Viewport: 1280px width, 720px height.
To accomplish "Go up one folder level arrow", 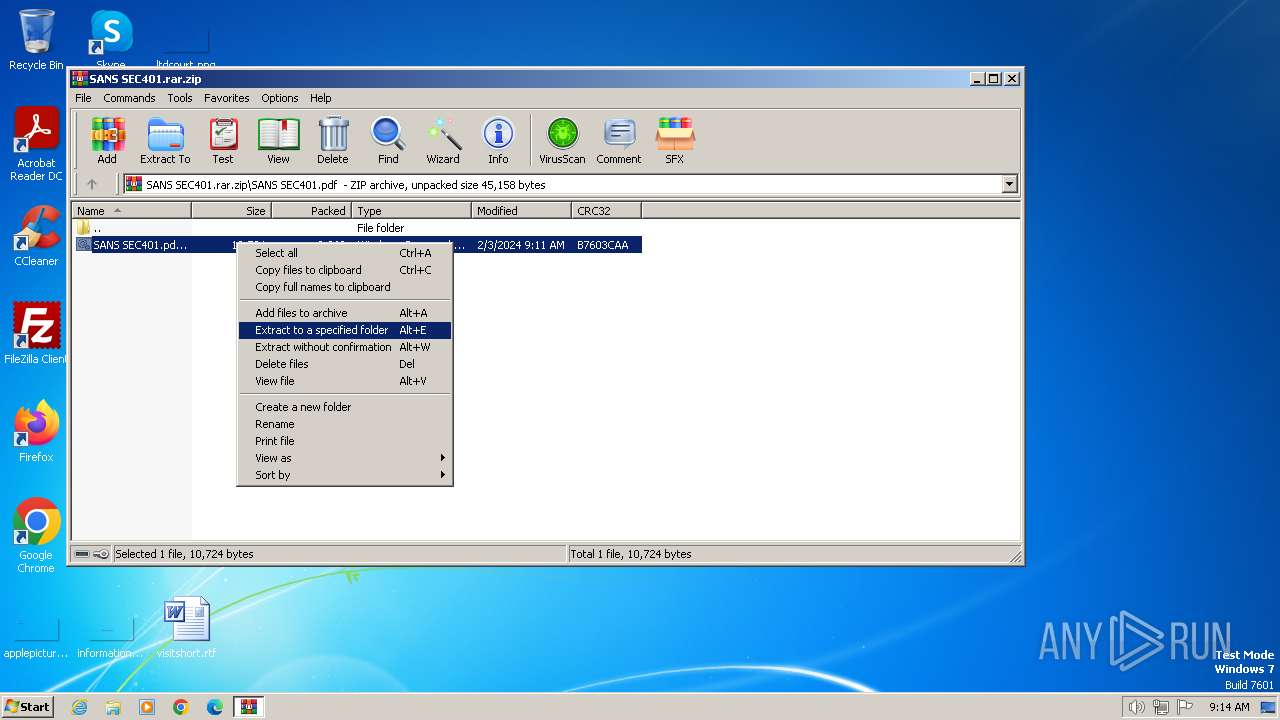I will [92, 184].
